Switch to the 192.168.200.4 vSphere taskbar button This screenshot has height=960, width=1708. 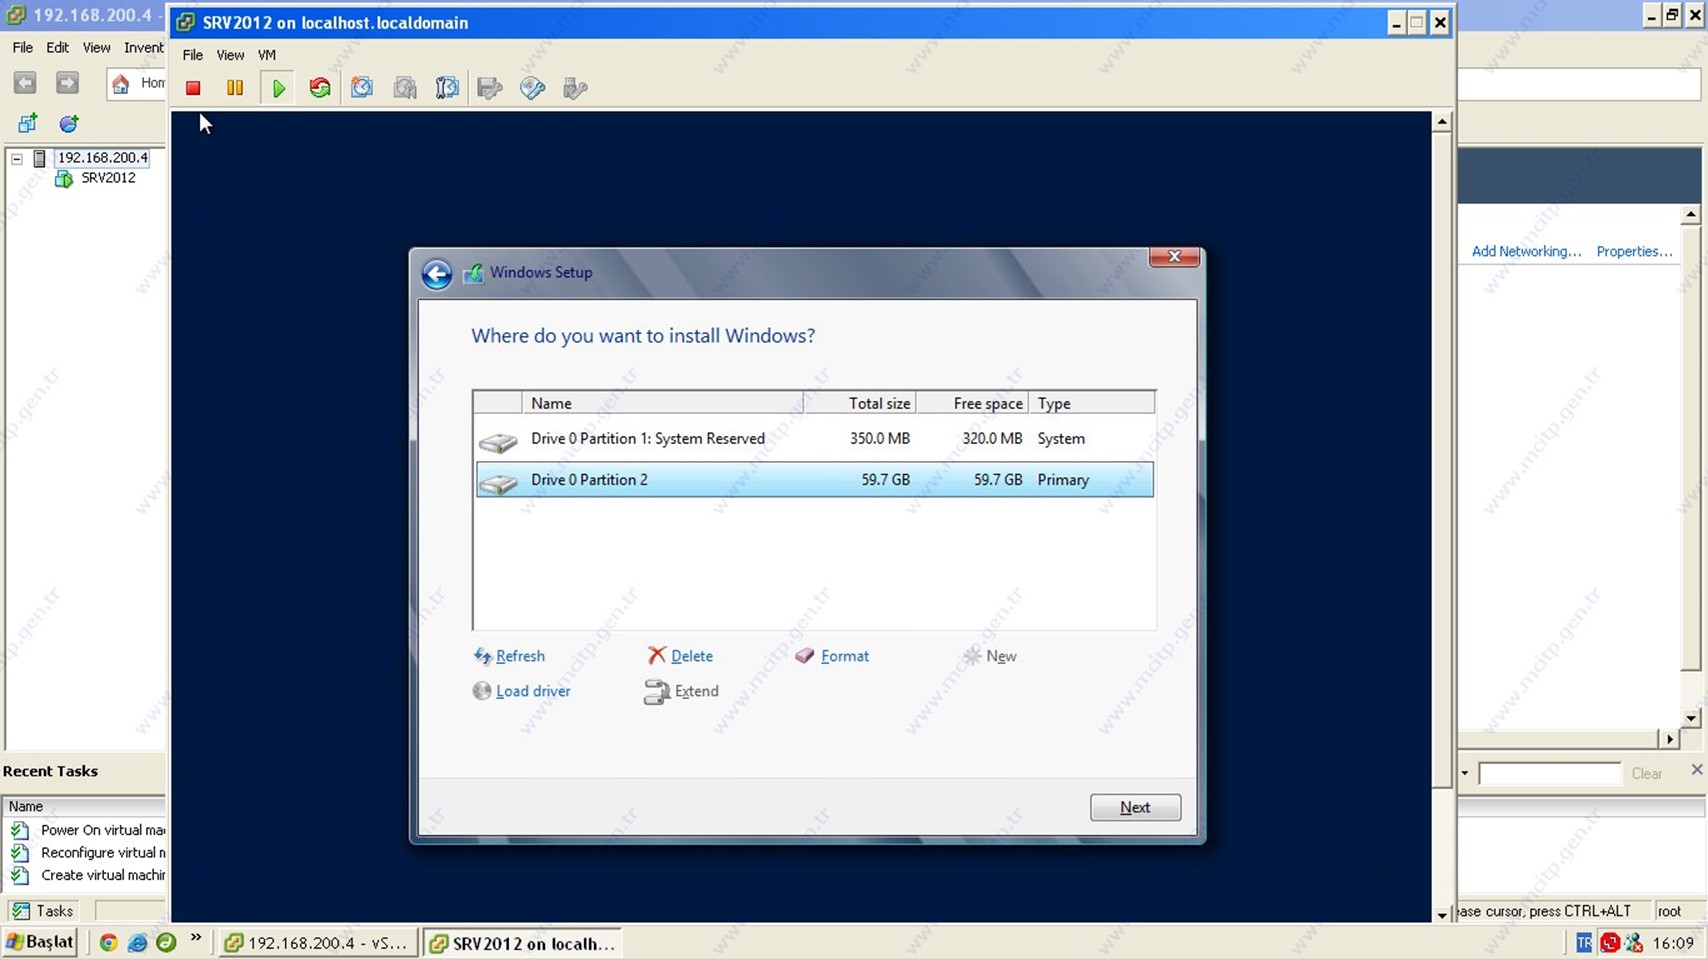[317, 943]
